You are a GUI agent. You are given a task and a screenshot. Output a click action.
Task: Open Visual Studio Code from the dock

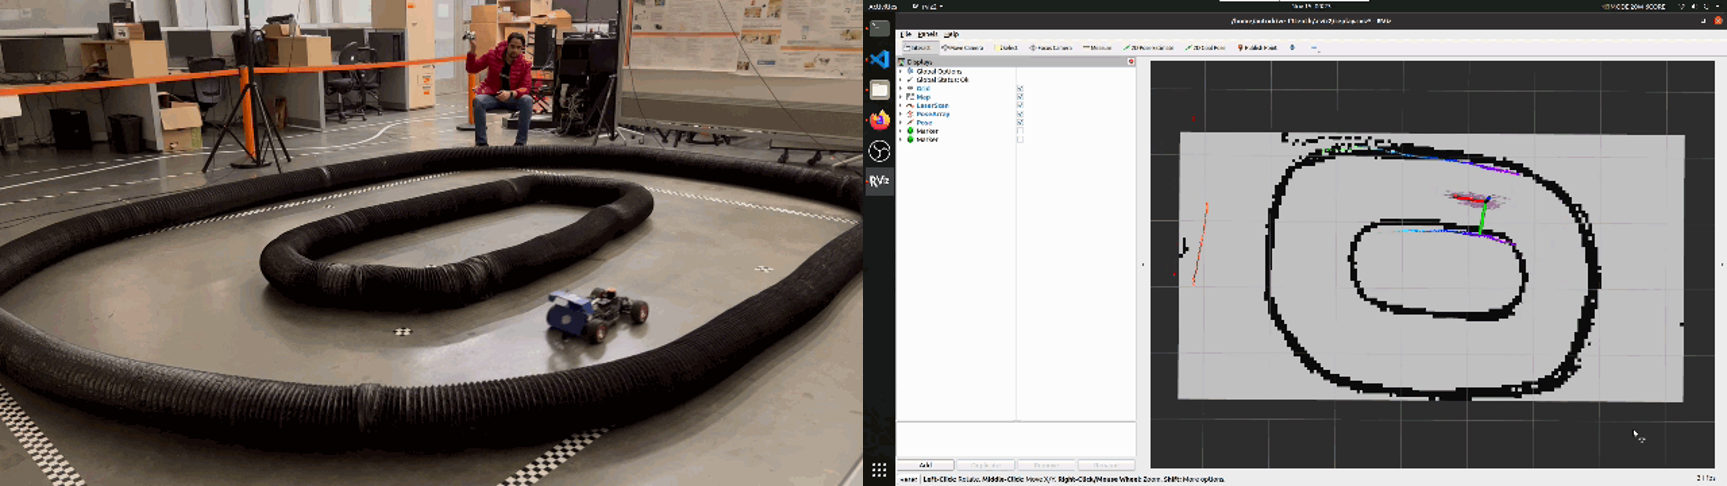tap(879, 60)
